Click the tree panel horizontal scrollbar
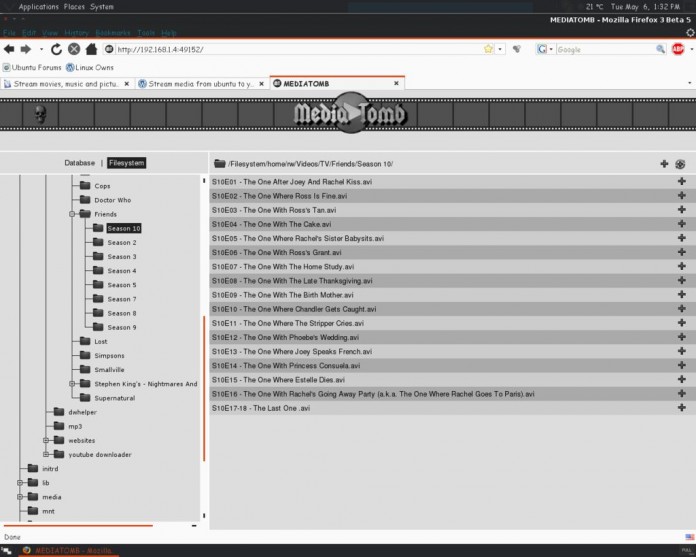696x557 pixels. [78, 525]
